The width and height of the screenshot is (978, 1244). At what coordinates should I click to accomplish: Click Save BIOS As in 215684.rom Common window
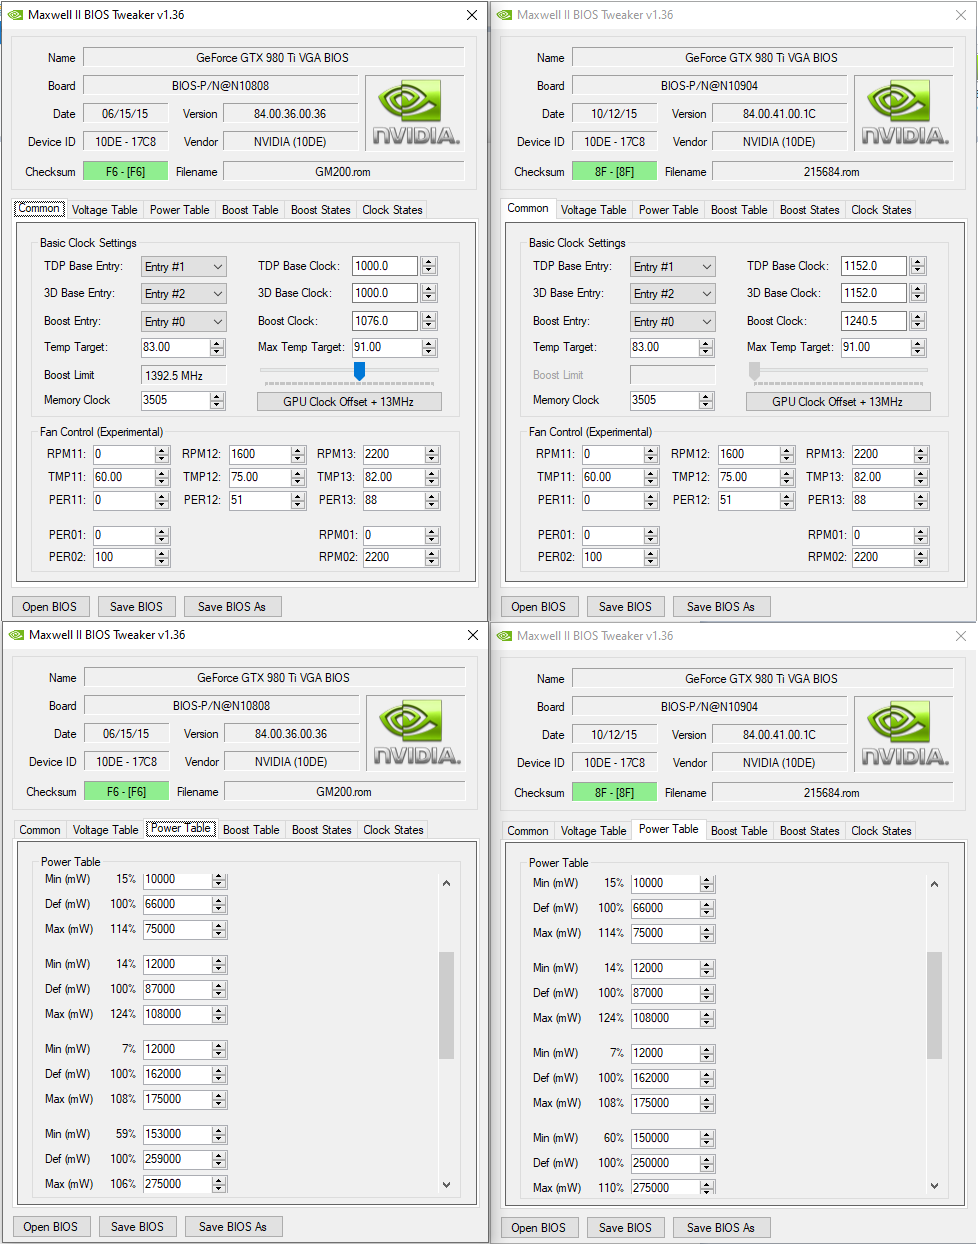[721, 607]
